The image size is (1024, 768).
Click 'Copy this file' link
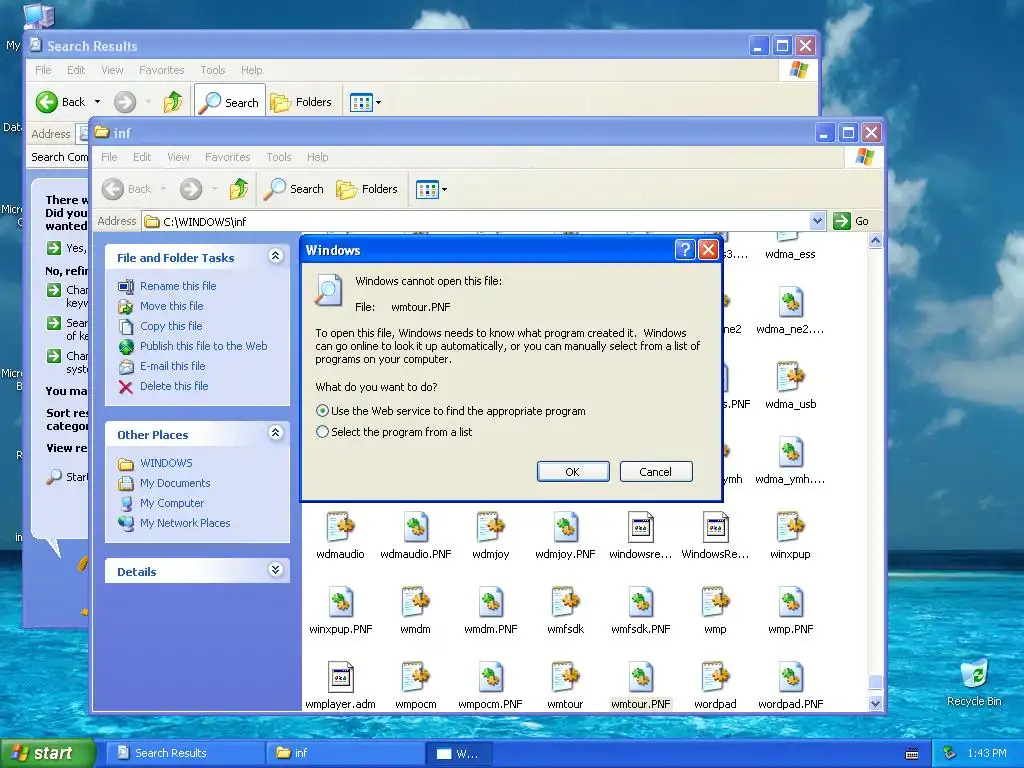[x=171, y=326]
